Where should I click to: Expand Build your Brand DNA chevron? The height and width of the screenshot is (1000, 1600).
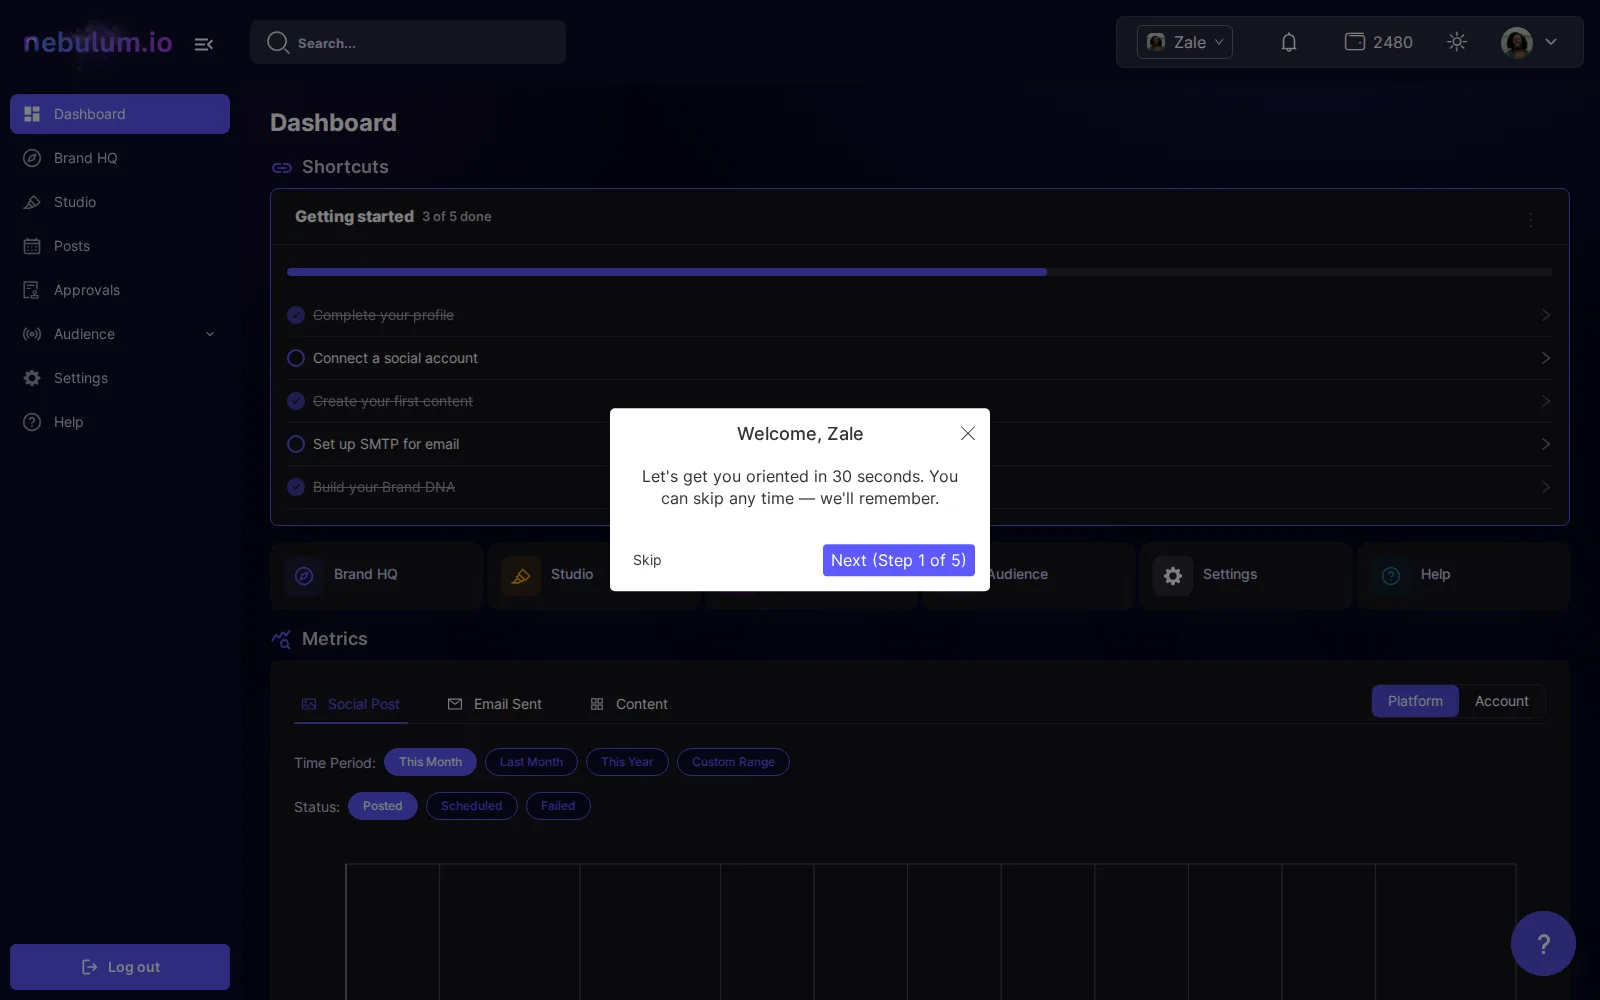tap(1546, 487)
